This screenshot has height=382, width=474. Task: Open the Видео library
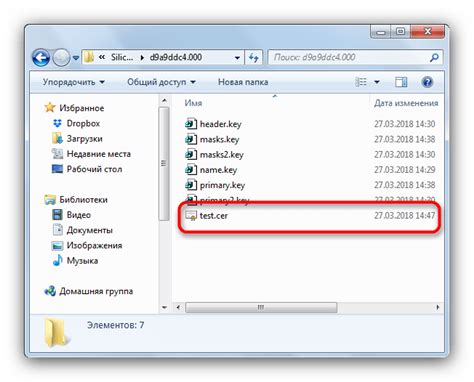tap(79, 215)
